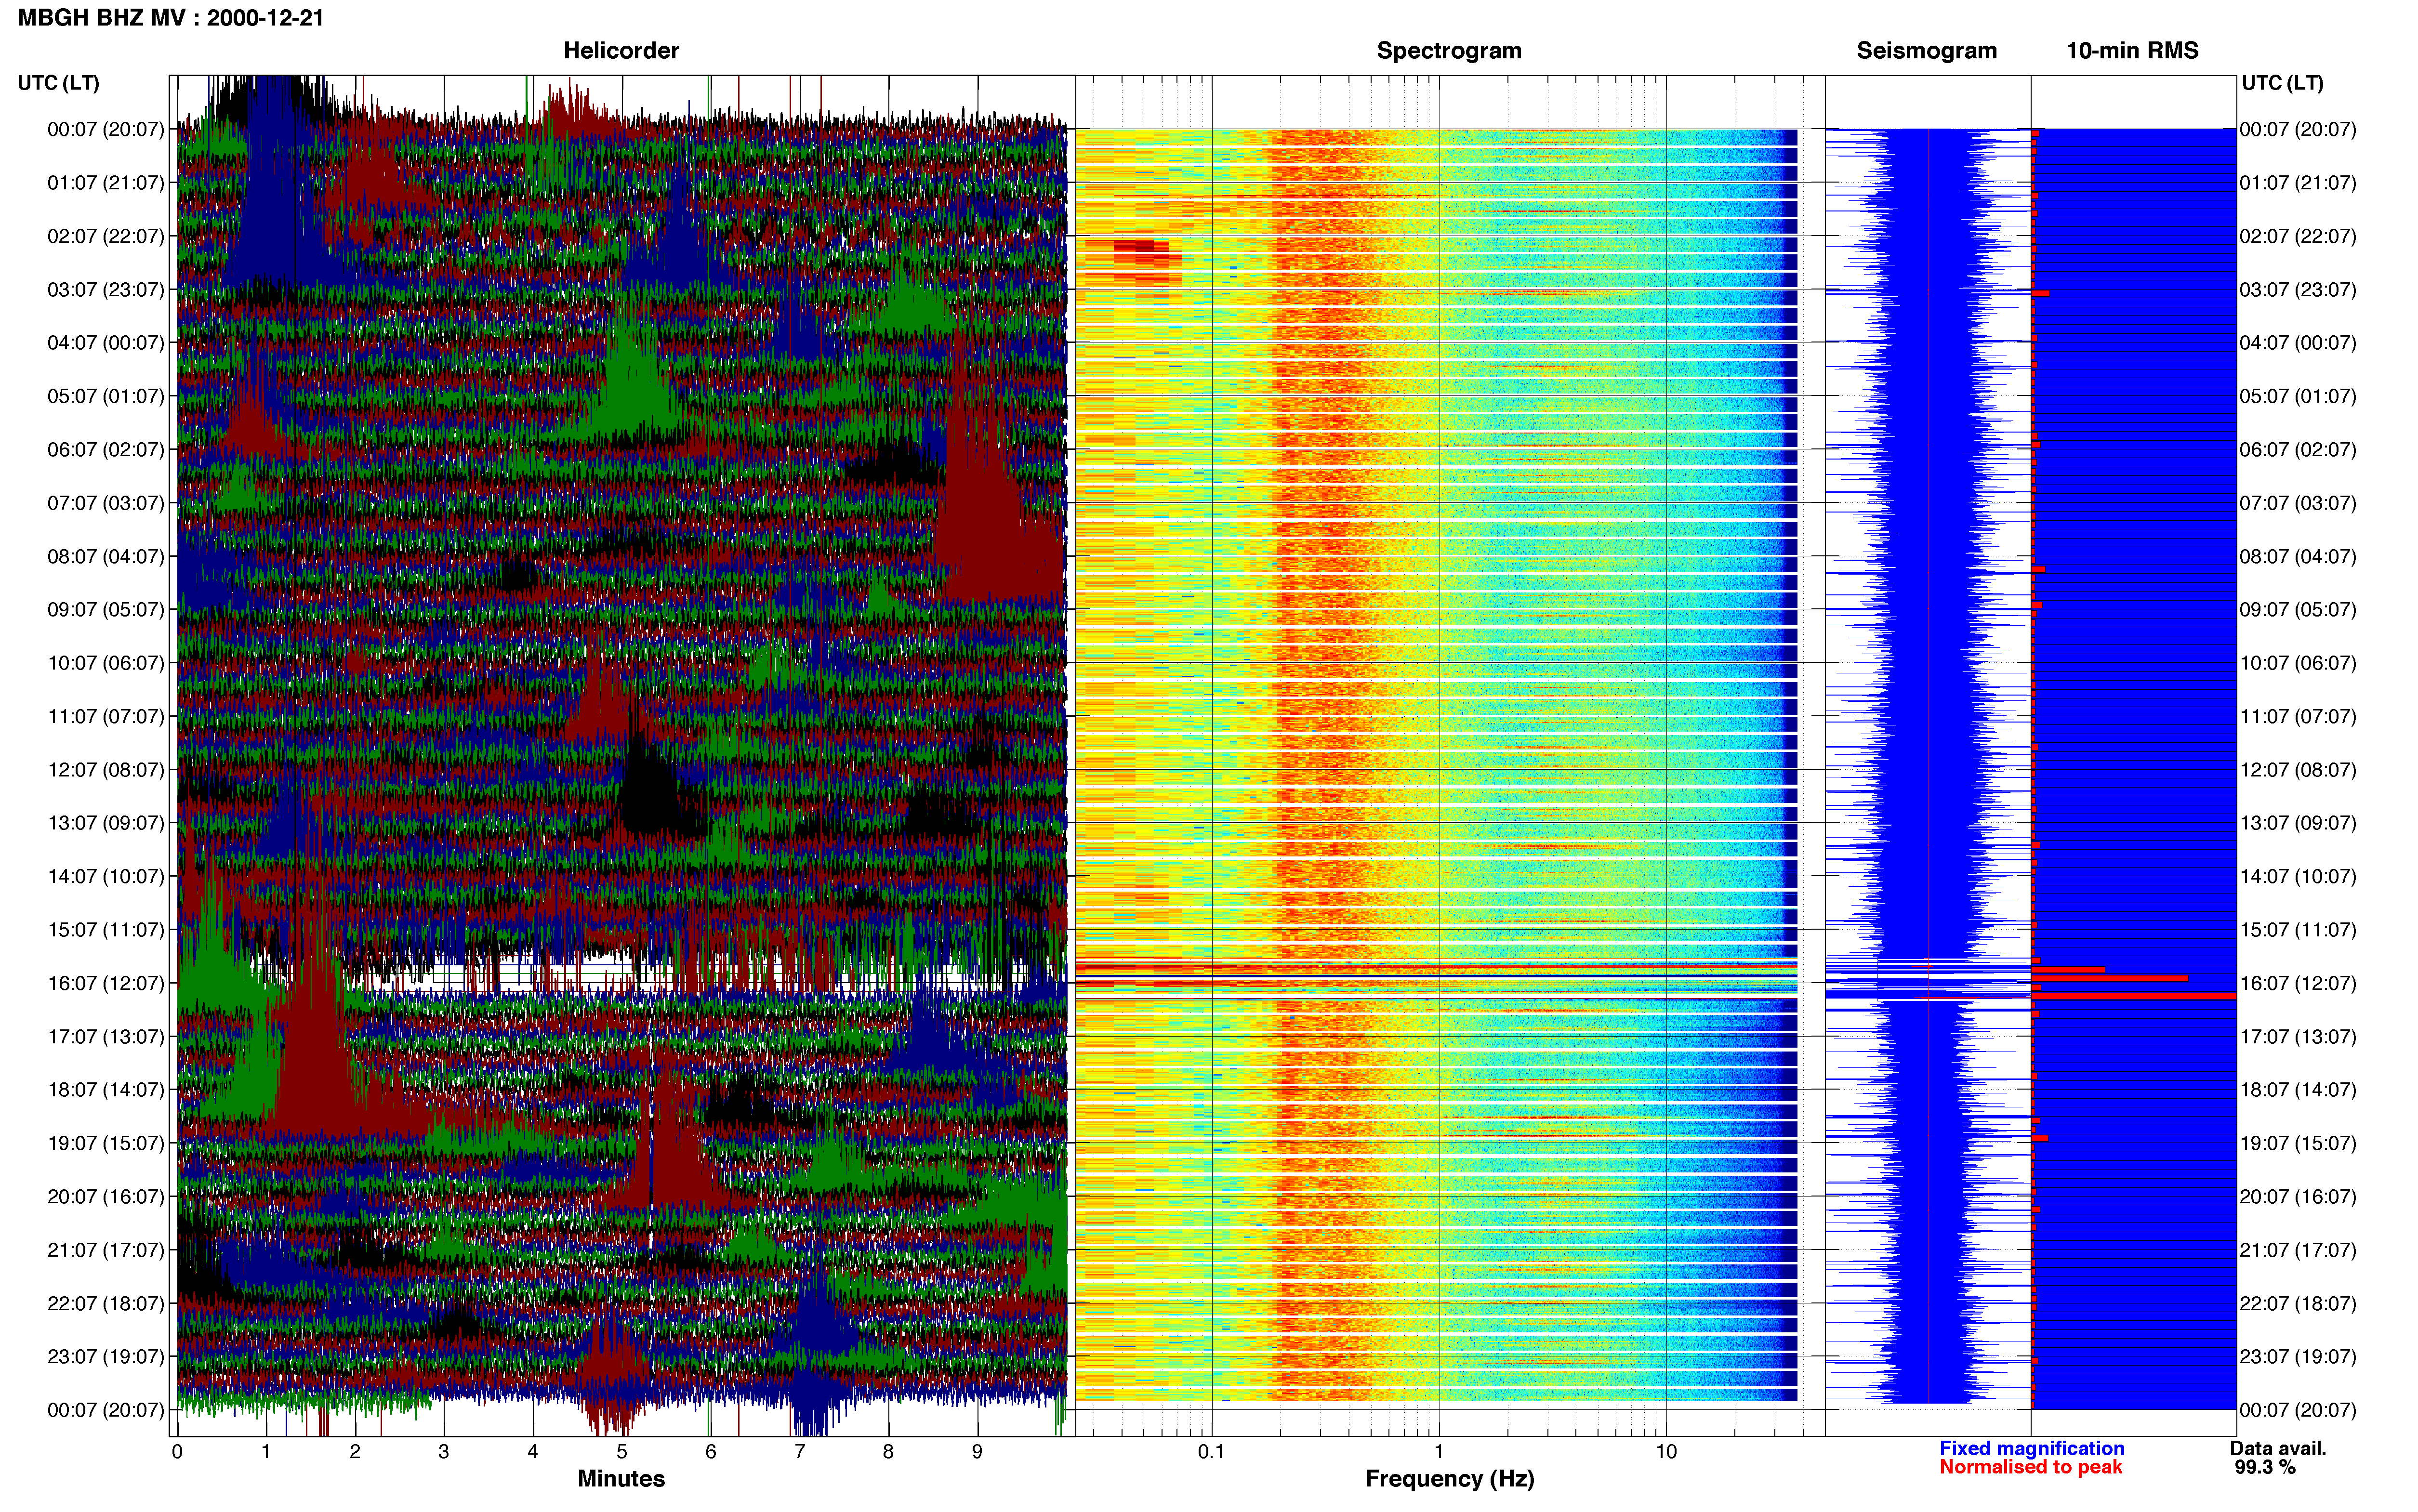
Task: Click right time label 23:07 (19:07)
Action: [x=2298, y=1356]
